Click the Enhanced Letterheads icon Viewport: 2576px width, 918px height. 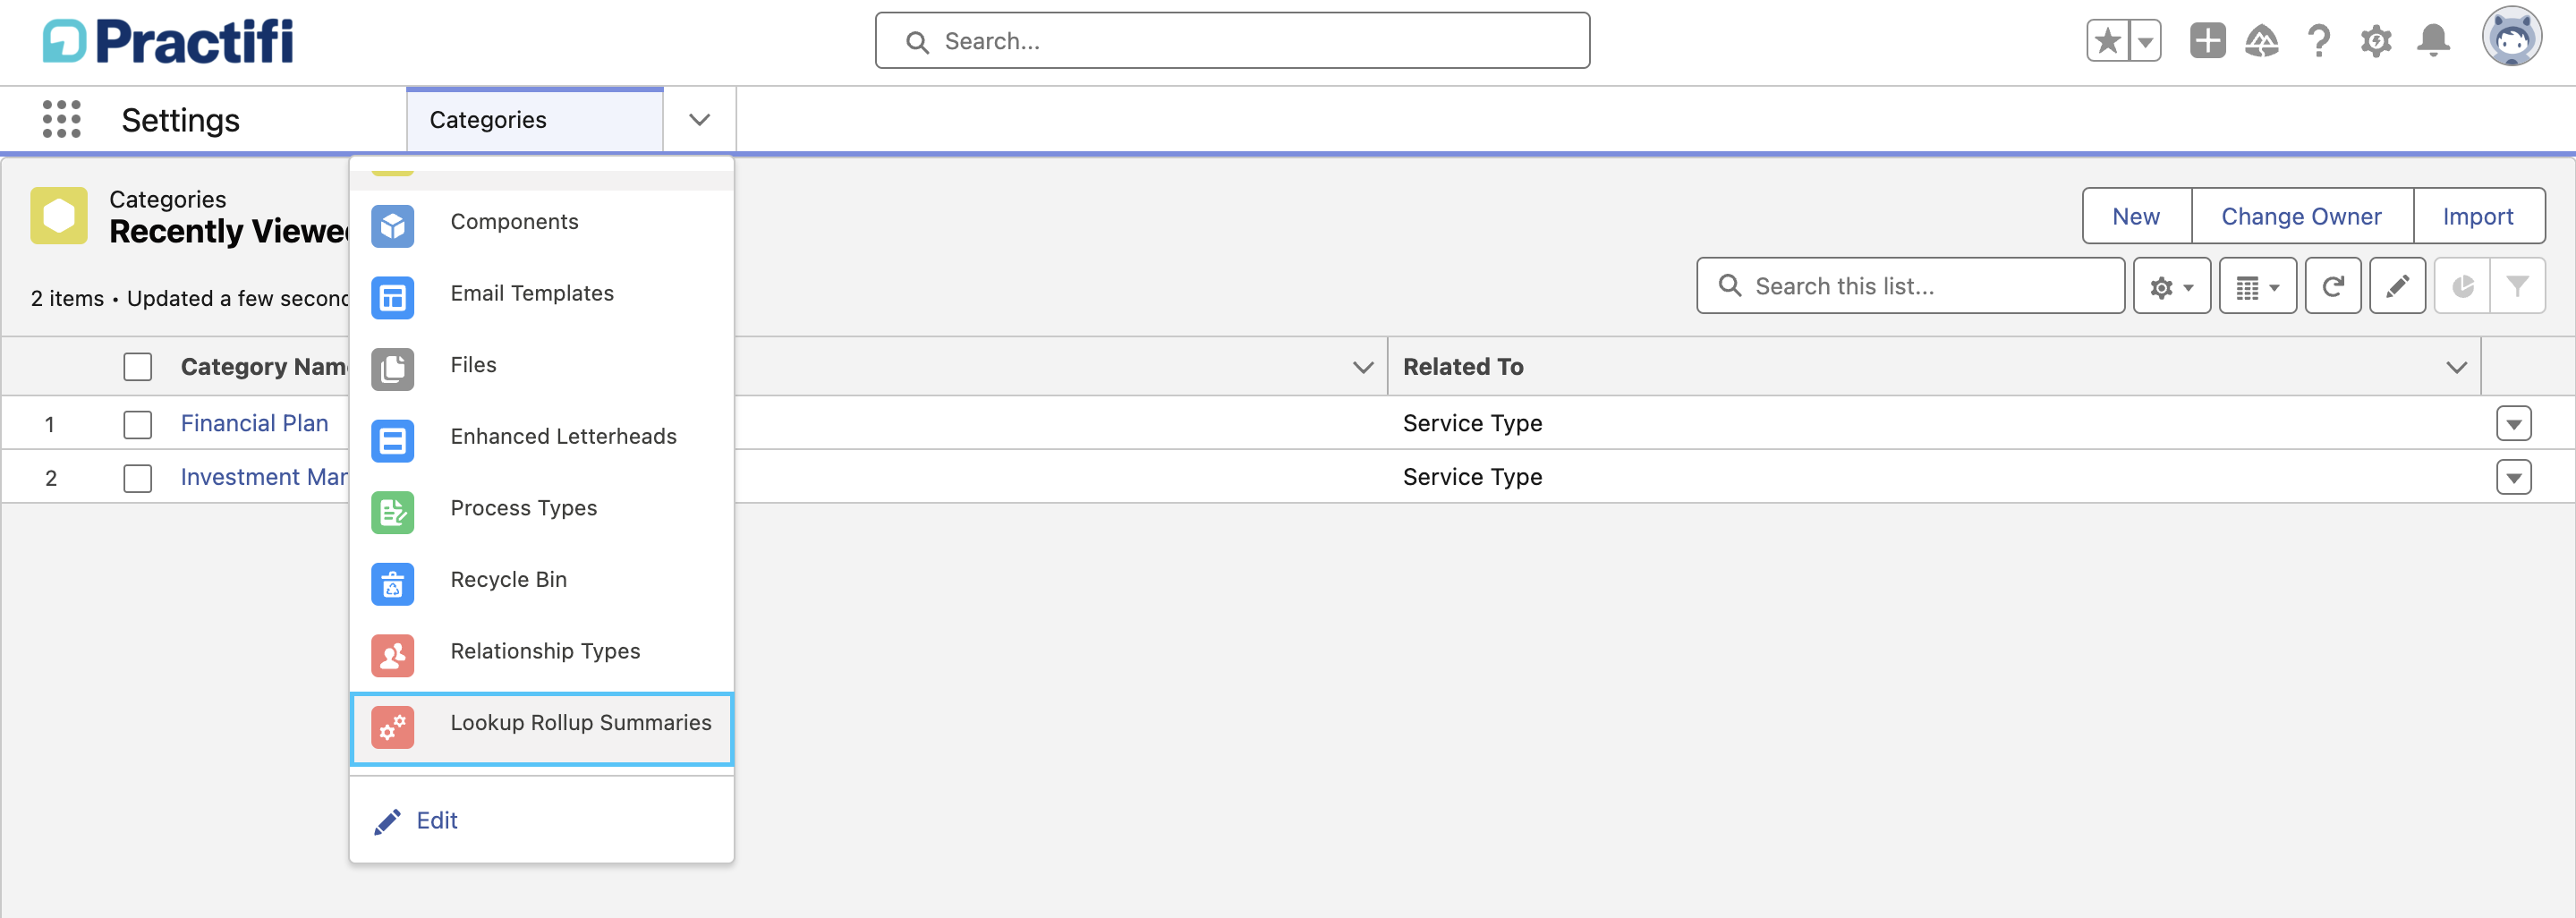392,441
